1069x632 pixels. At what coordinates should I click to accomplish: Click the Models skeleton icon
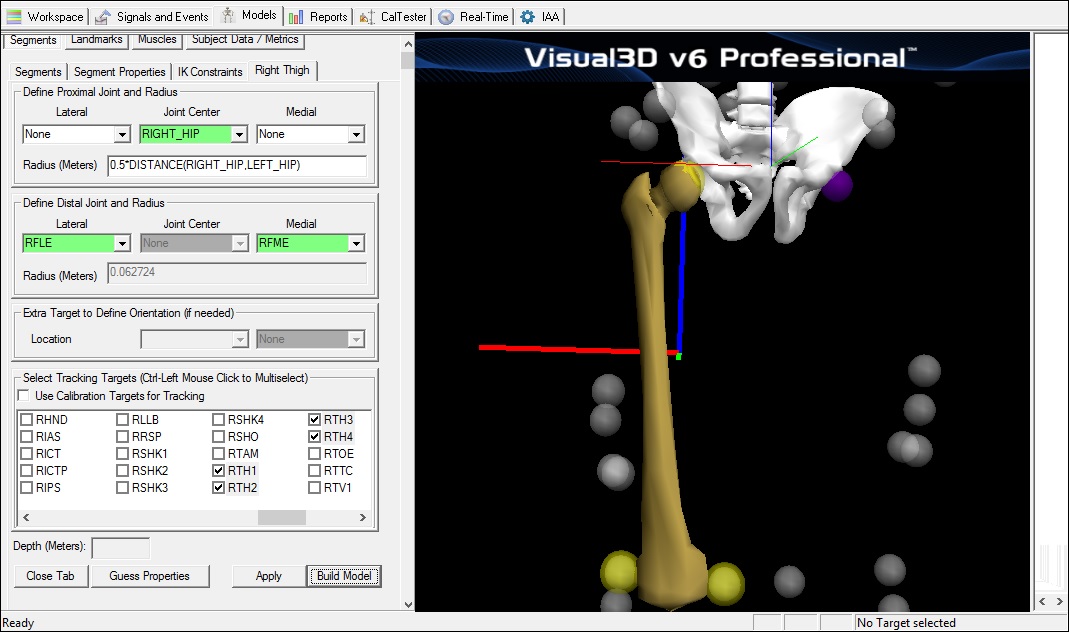pyautogui.click(x=228, y=16)
